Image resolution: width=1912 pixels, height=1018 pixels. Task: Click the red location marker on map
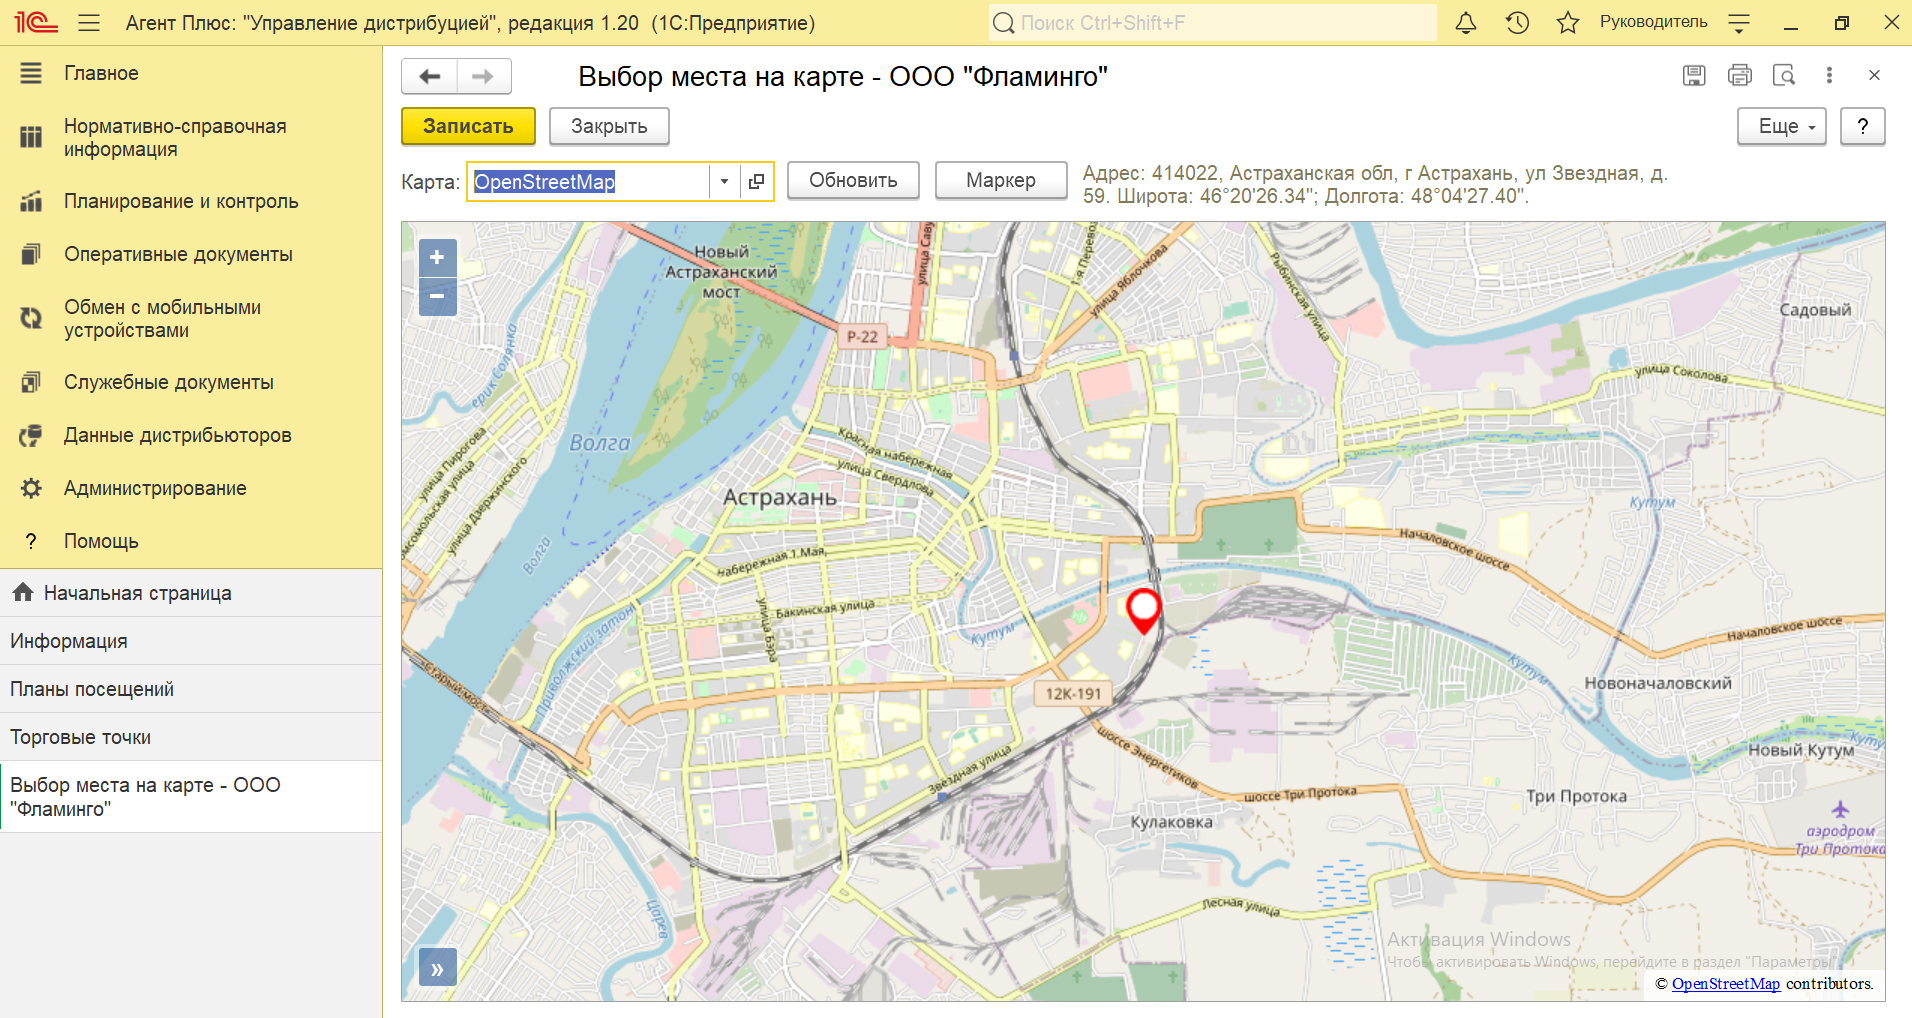click(1143, 610)
